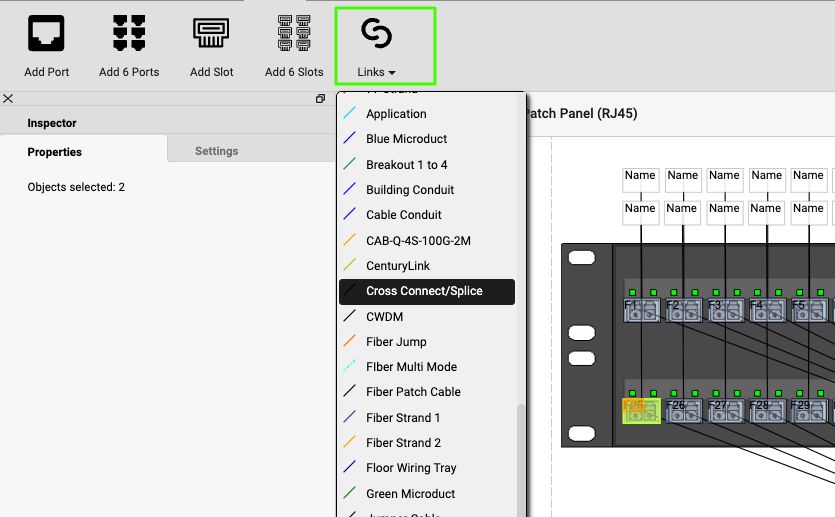Viewport: 835px width, 517px height.
Task: Select port F2 on patch panel
Action: 683,310
